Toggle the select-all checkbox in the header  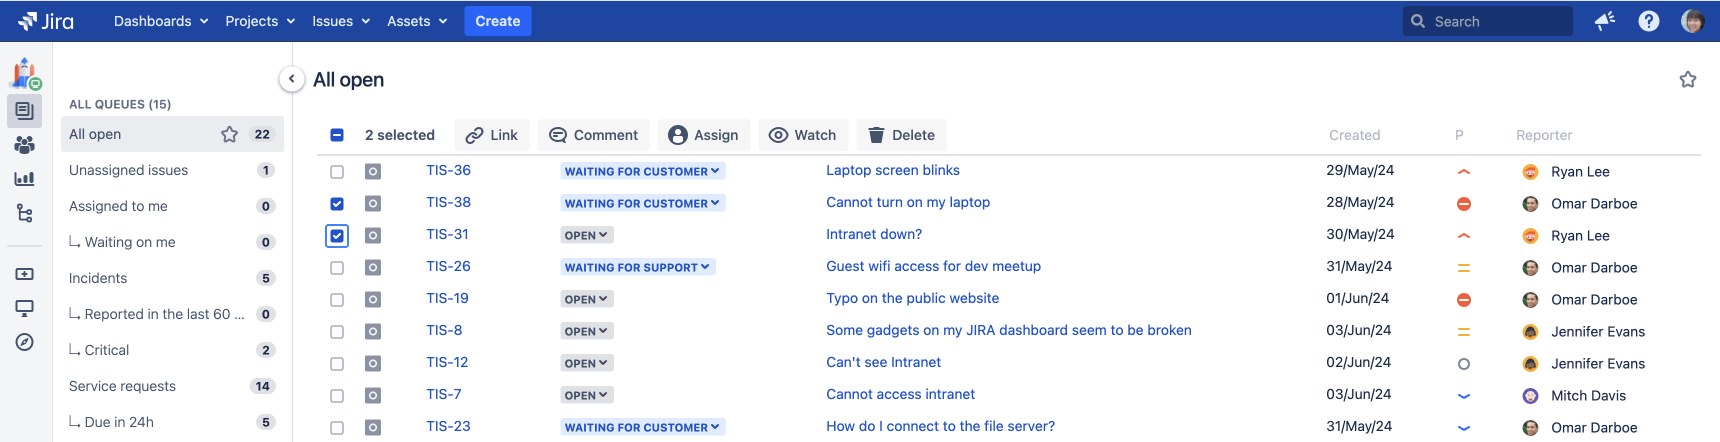pyautogui.click(x=337, y=135)
